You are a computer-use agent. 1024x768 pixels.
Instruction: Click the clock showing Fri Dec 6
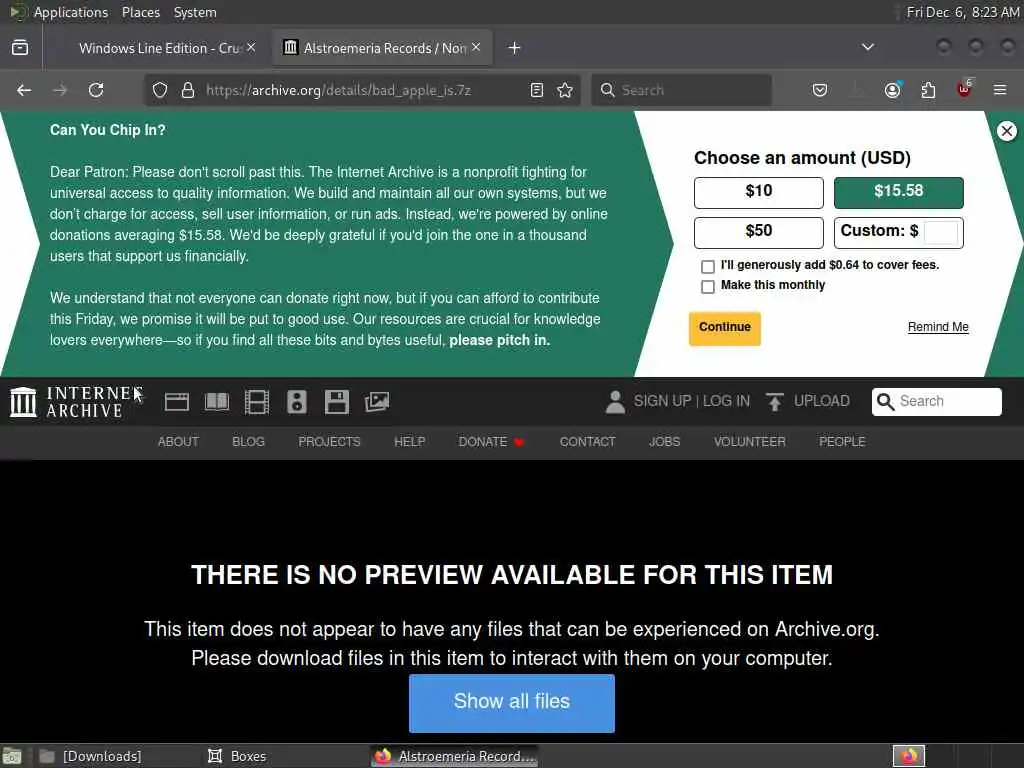pos(963,12)
